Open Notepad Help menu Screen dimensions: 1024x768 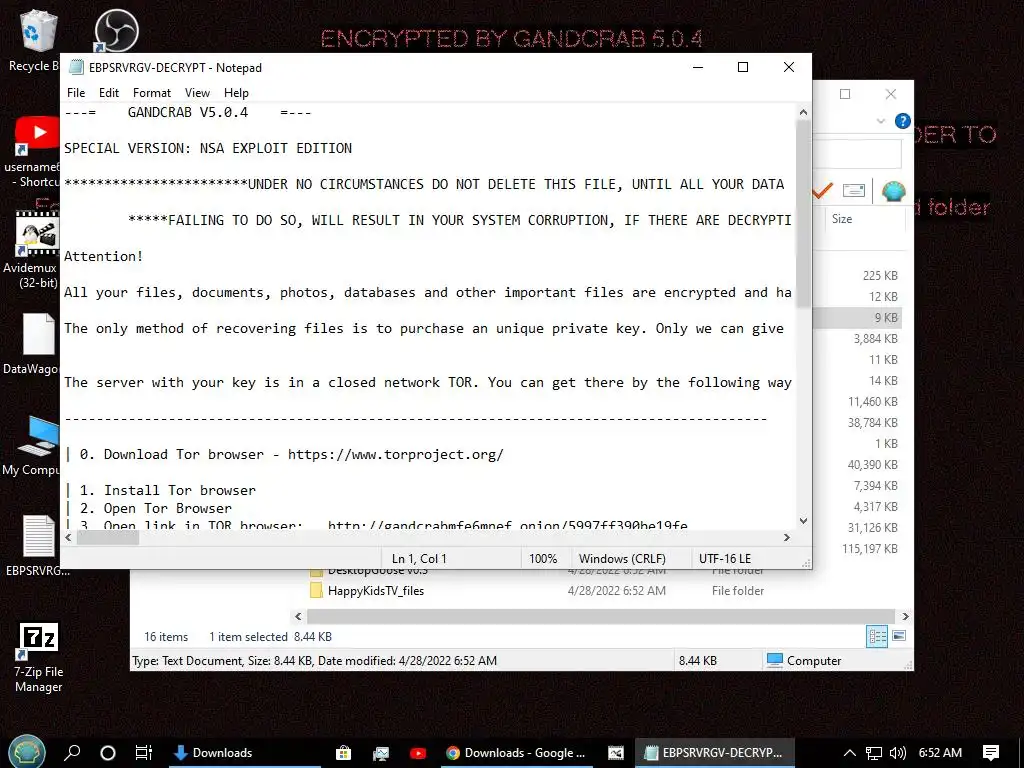(236, 93)
